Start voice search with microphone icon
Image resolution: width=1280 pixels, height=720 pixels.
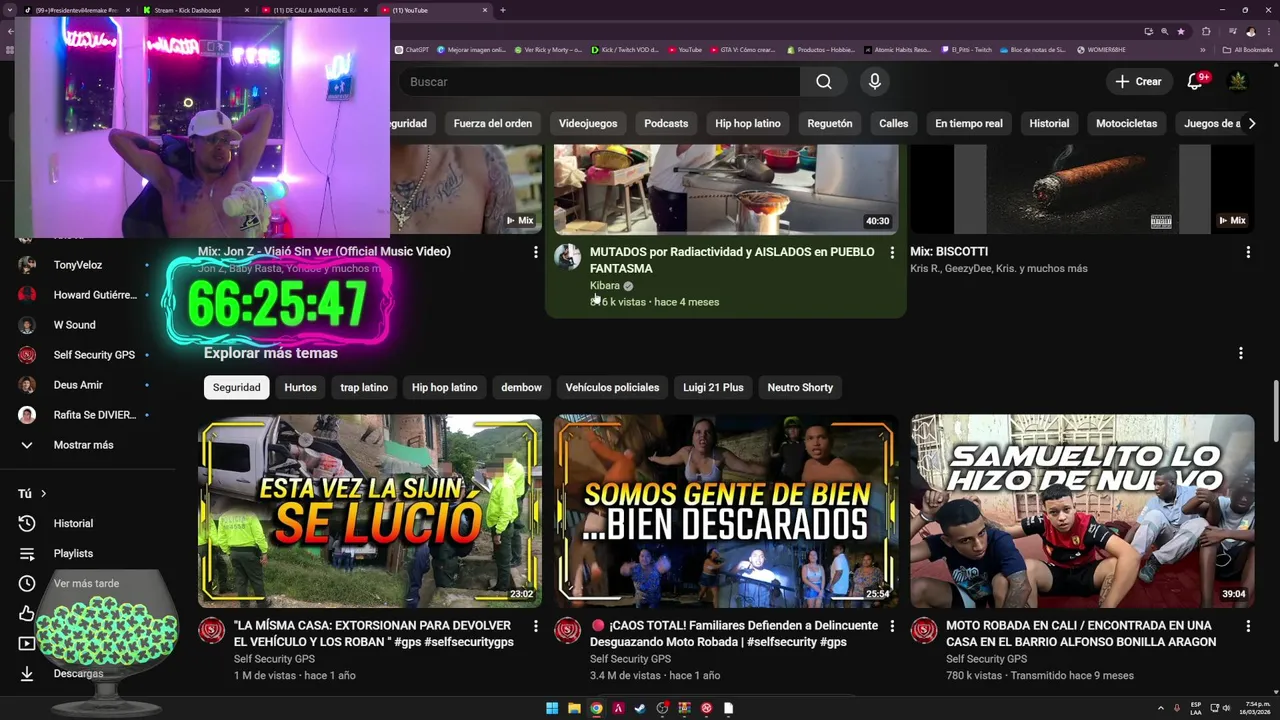click(875, 82)
